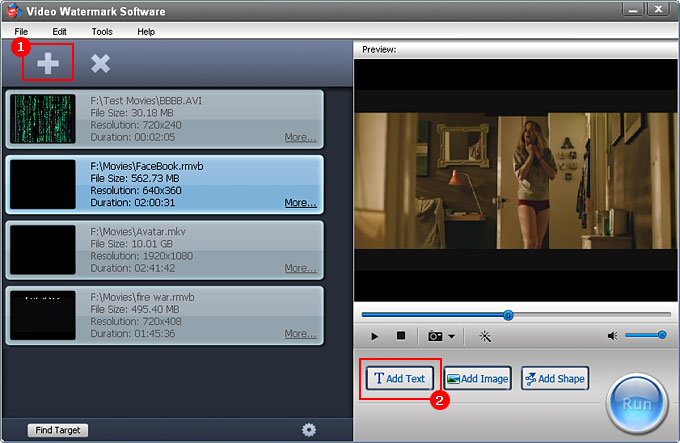Start processing with Run button
Image resolution: width=680 pixels, height=443 pixels.
(637, 403)
